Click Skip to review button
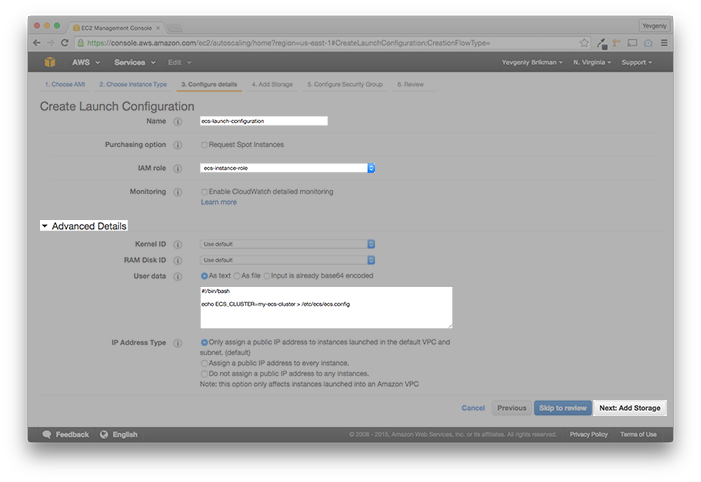The image size is (701, 482). [563, 408]
